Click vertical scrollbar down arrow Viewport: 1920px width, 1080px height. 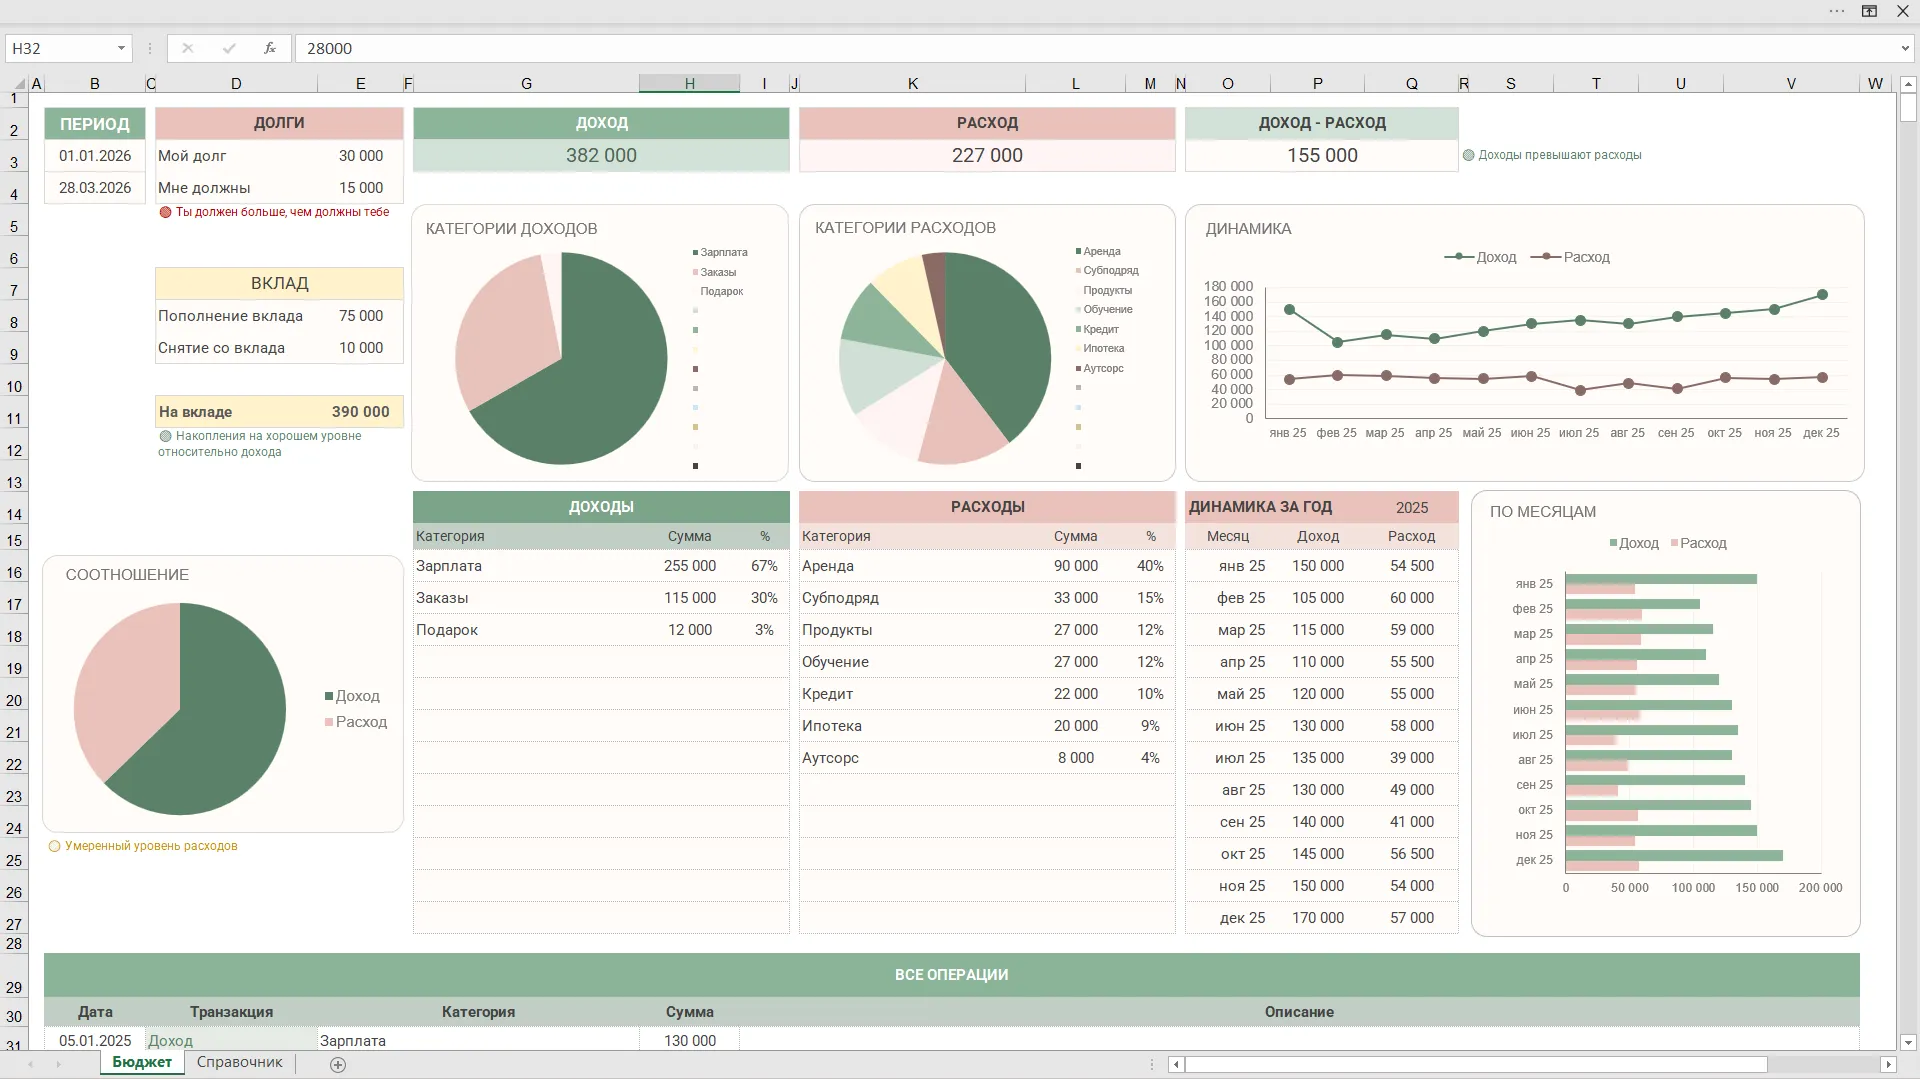(1908, 1042)
